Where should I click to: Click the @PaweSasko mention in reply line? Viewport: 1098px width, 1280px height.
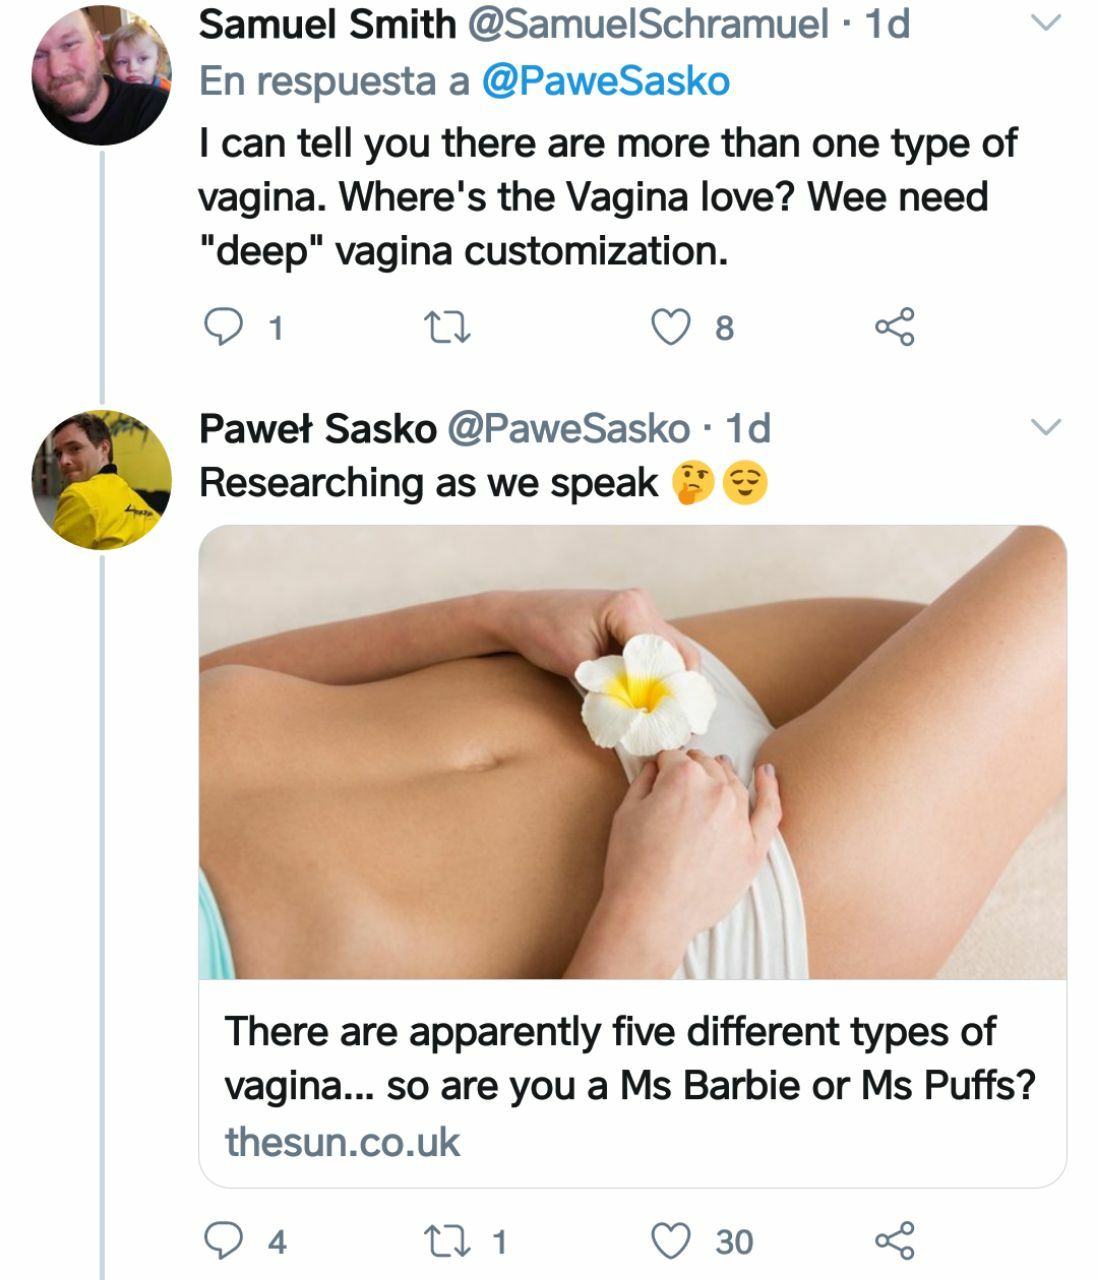(605, 81)
